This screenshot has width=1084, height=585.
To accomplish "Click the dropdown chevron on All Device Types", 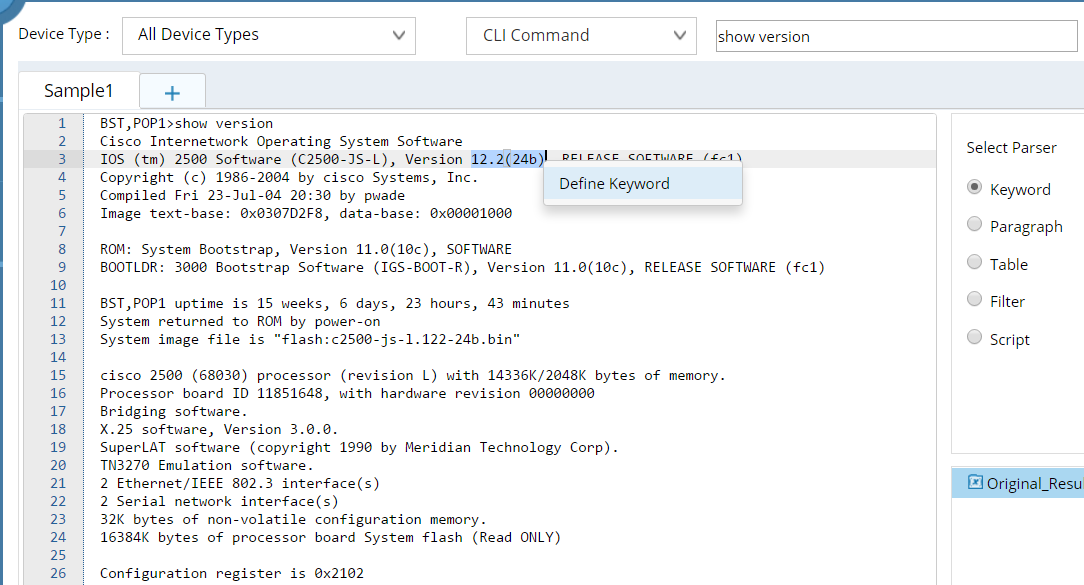I will [400, 35].
